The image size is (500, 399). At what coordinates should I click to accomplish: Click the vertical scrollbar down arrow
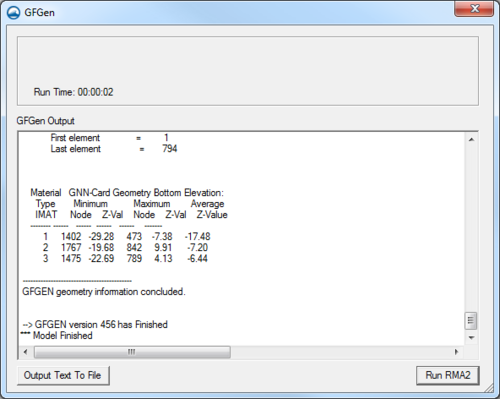tap(471, 338)
